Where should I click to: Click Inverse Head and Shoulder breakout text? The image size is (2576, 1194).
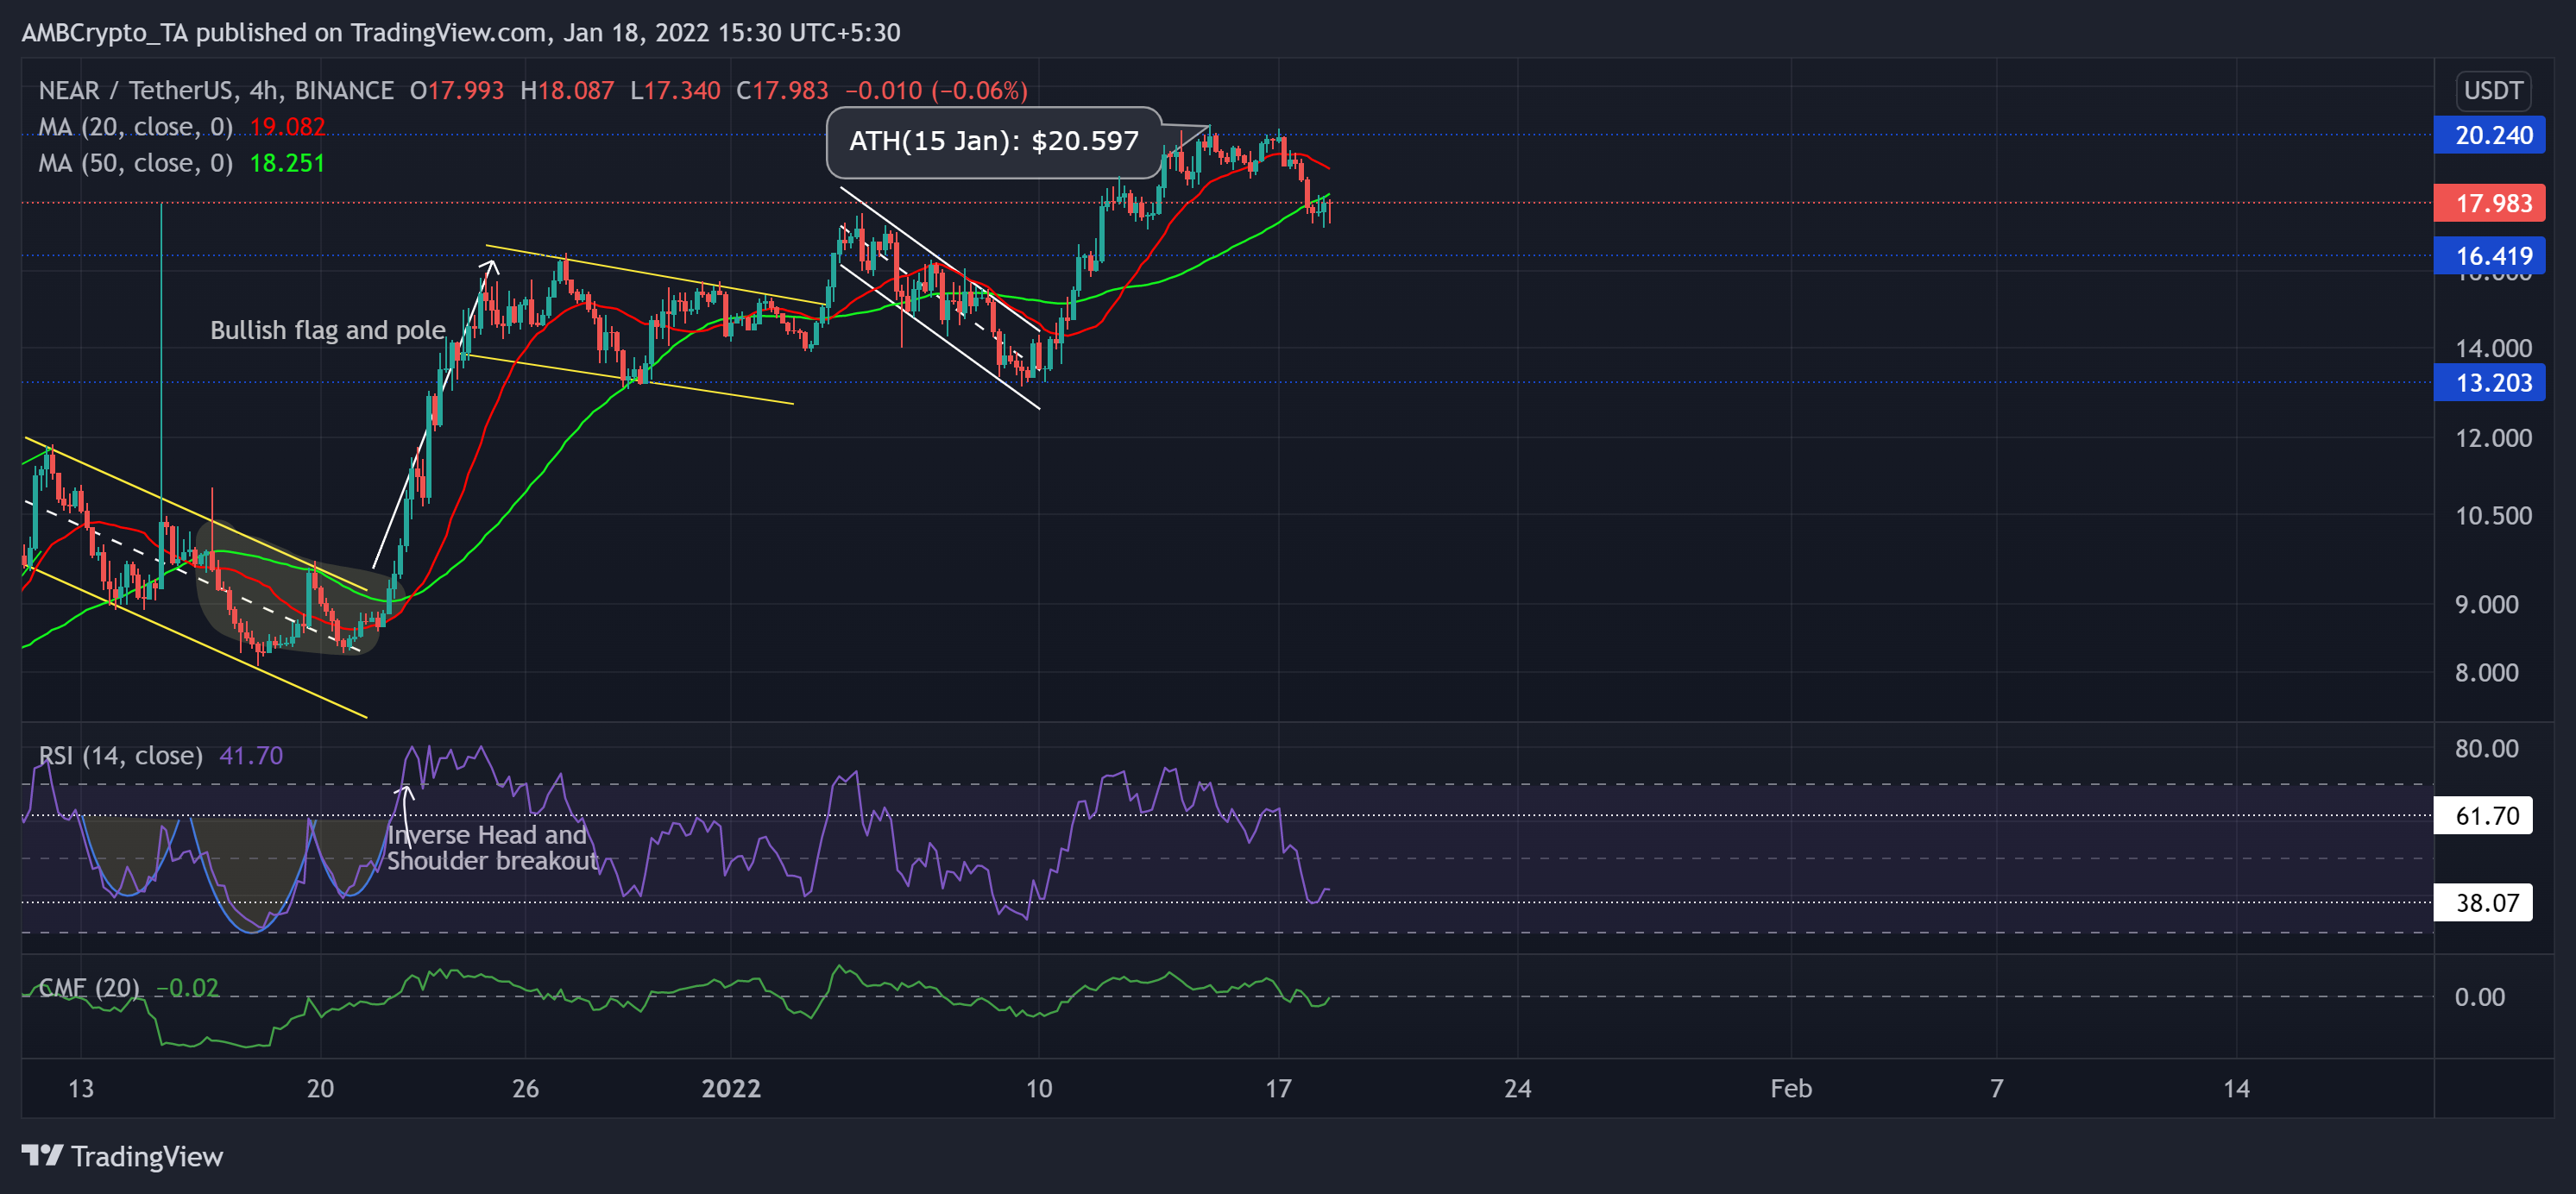(492, 848)
